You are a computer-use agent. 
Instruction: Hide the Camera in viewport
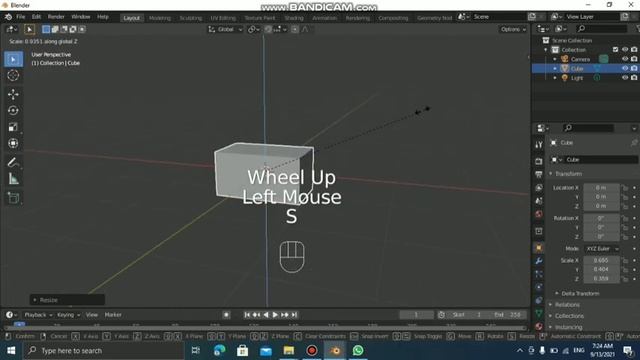[x=625, y=59]
